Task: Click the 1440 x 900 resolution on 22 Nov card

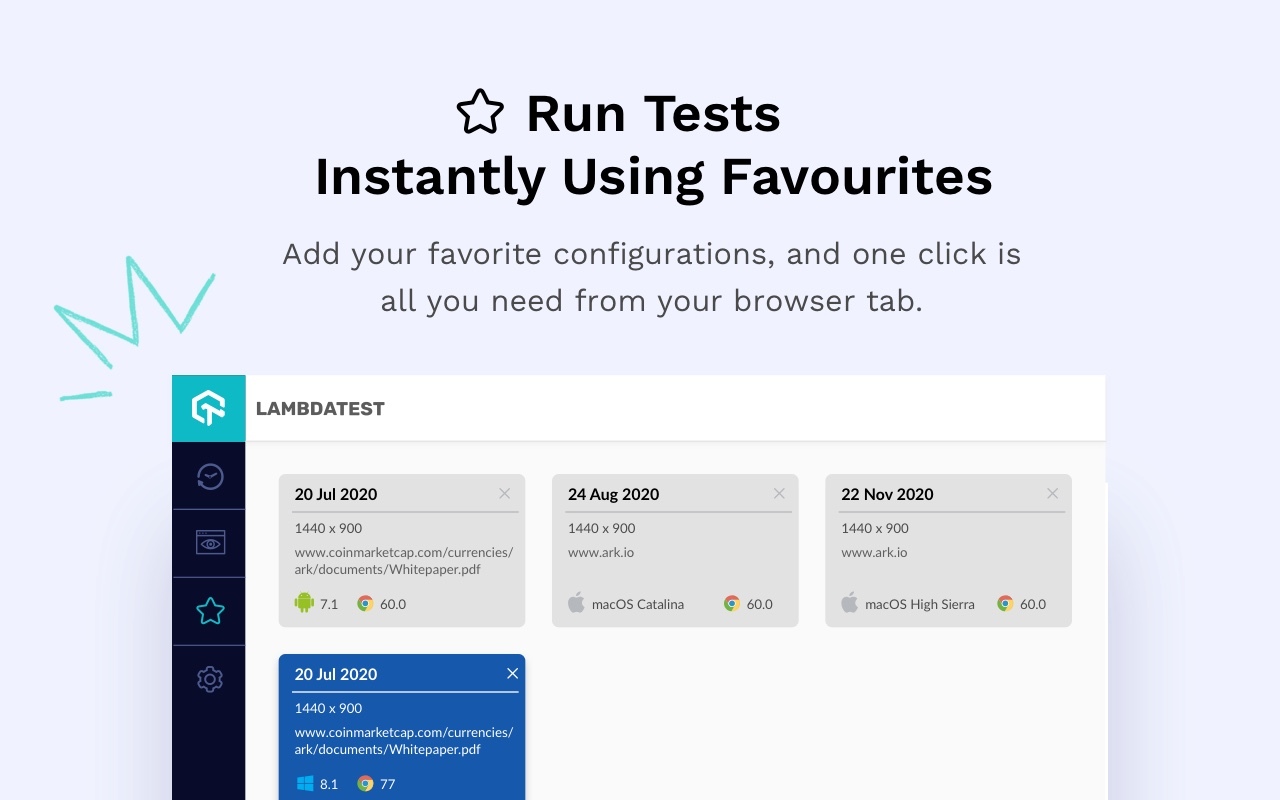Action: tap(875, 528)
